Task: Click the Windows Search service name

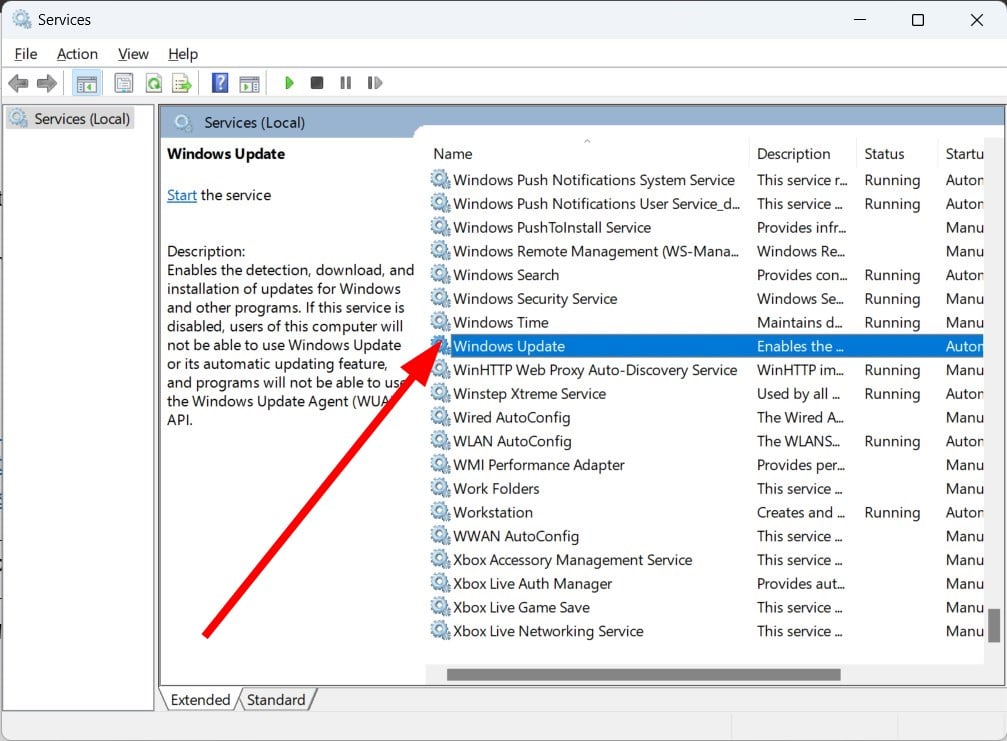Action: tap(506, 275)
